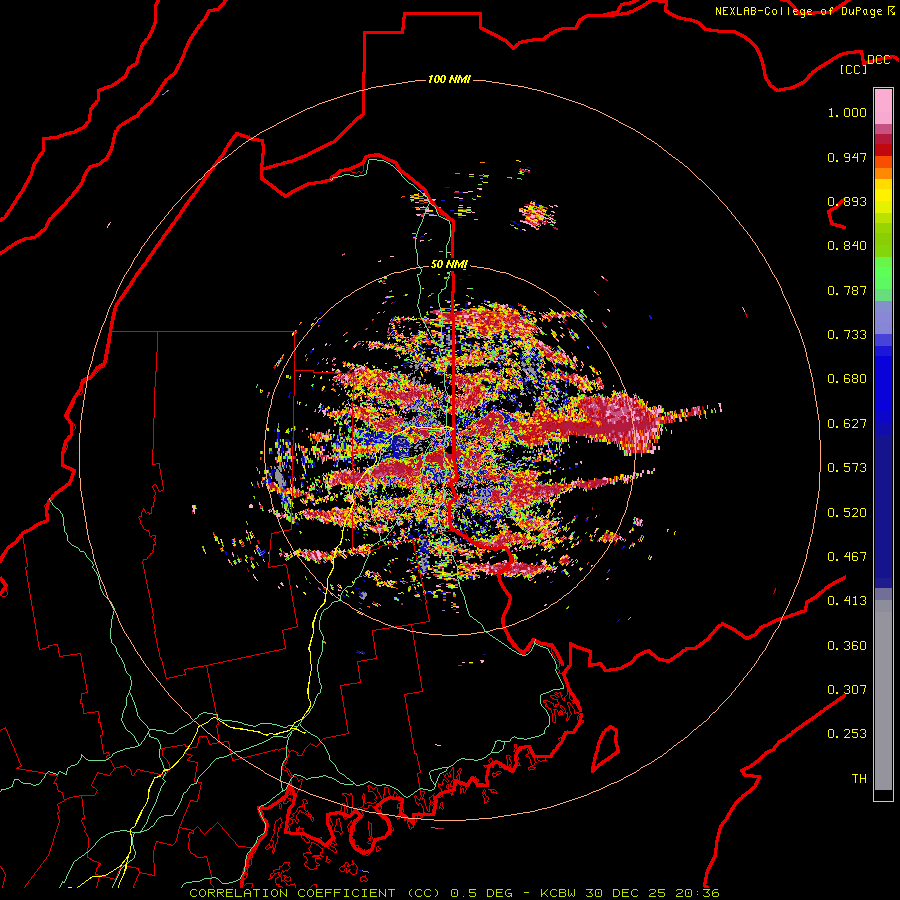Image resolution: width=900 pixels, height=900 pixels.
Task: Click the KCBW radar site identifier
Action: (560, 893)
